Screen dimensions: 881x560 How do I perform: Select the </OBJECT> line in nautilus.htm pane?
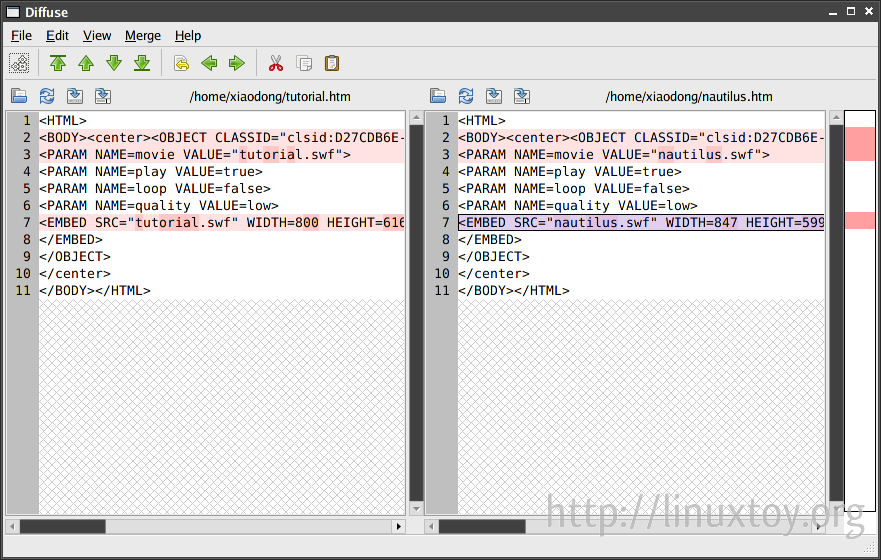pos(641,257)
